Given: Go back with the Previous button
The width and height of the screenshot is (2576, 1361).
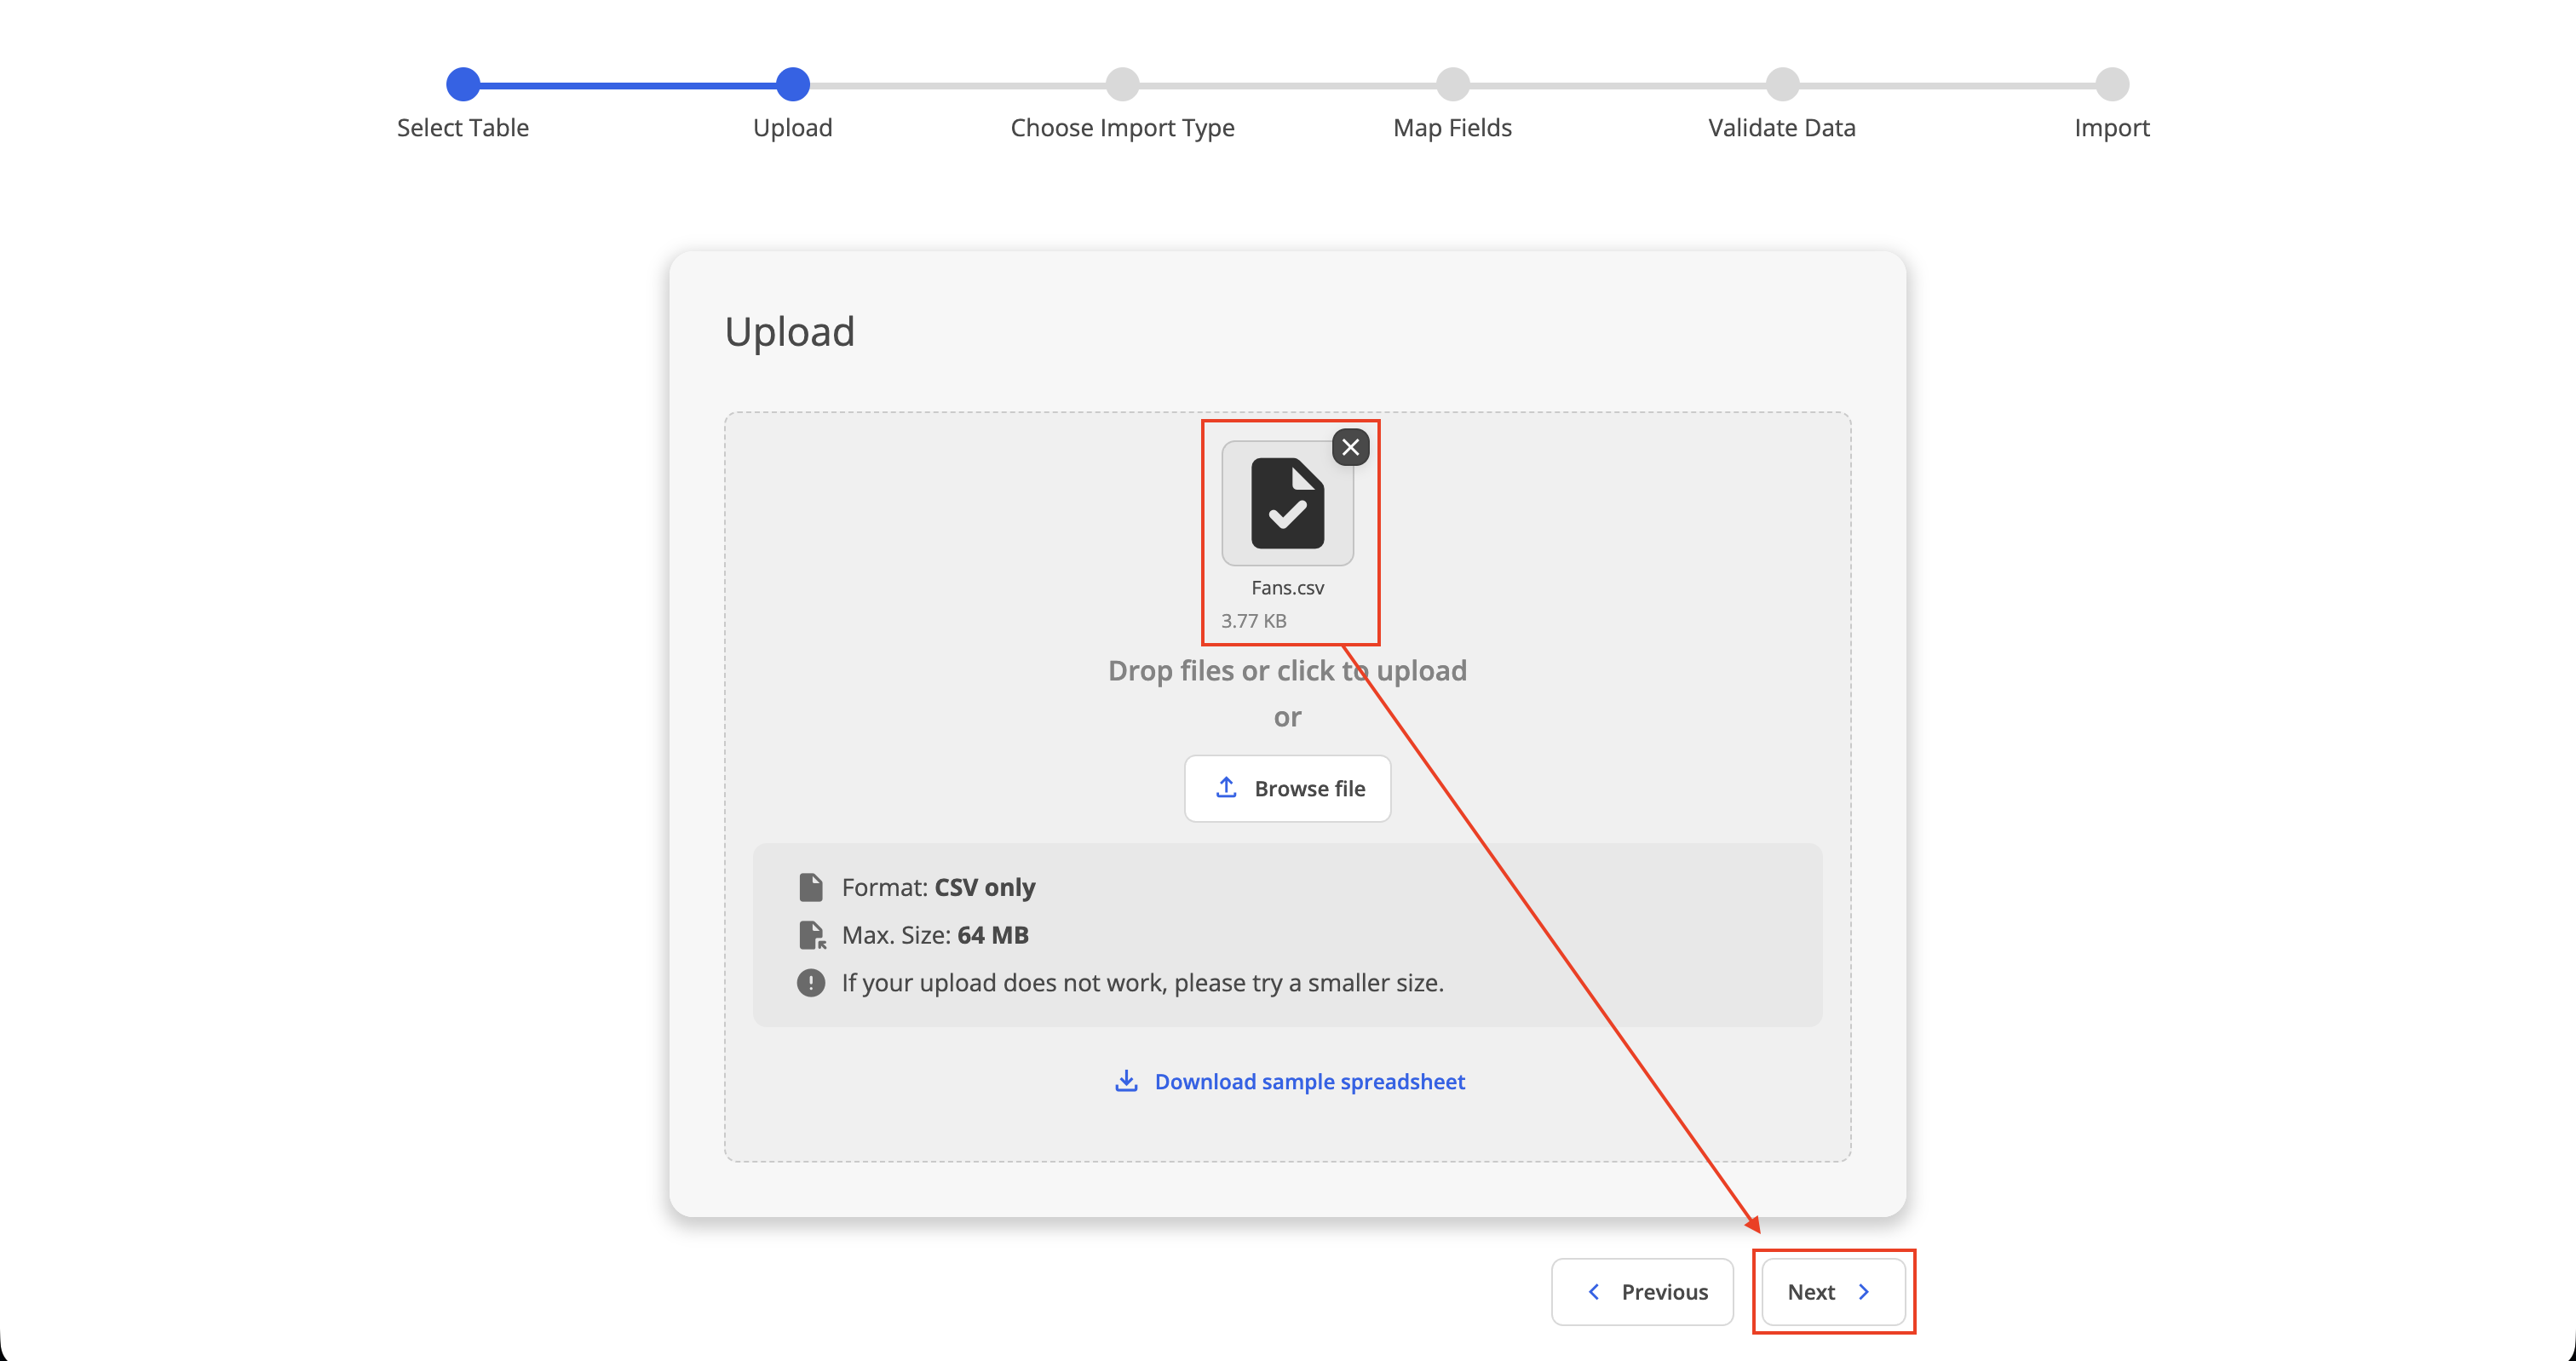Looking at the screenshot, I should [1642, 1291].
